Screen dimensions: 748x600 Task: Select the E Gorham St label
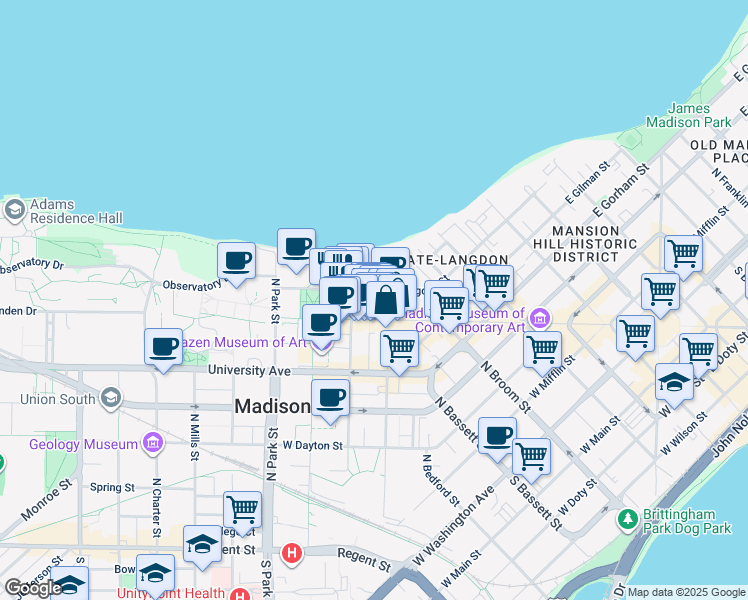tap(621, 190)
